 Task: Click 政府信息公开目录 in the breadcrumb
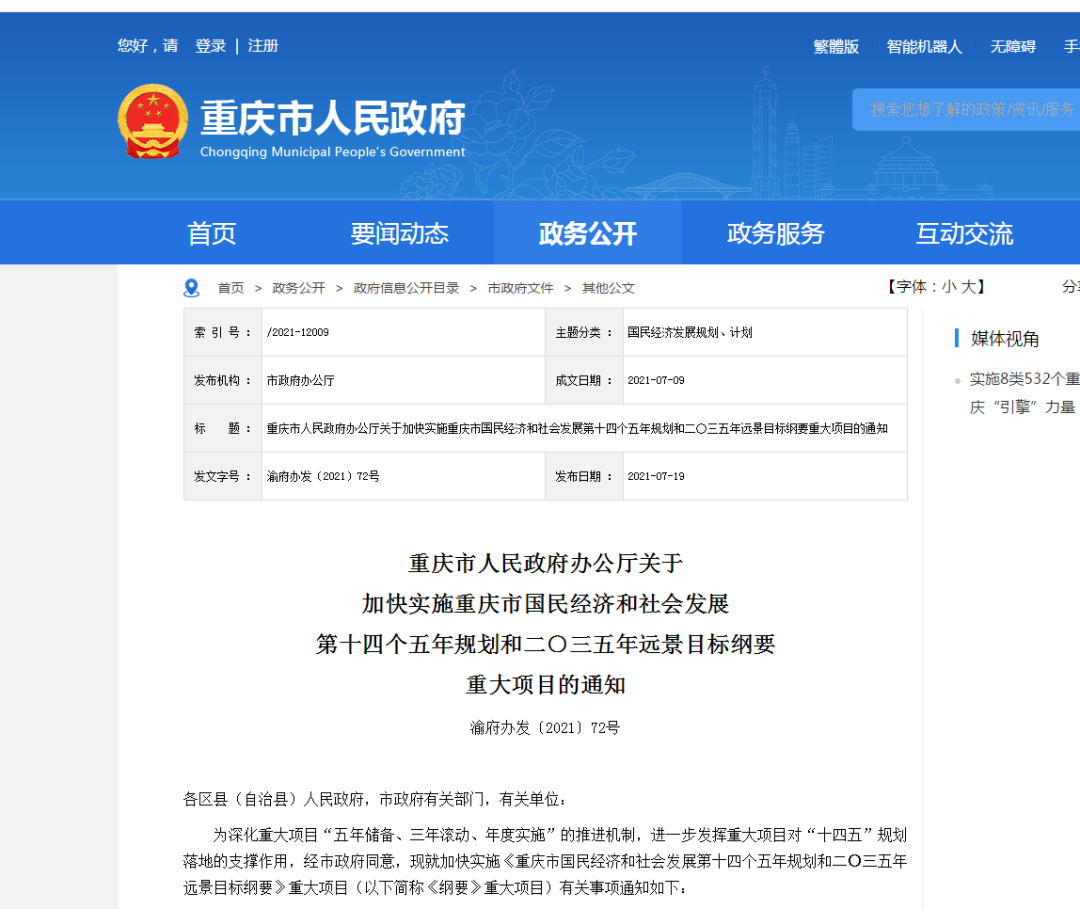coord(406,288)
